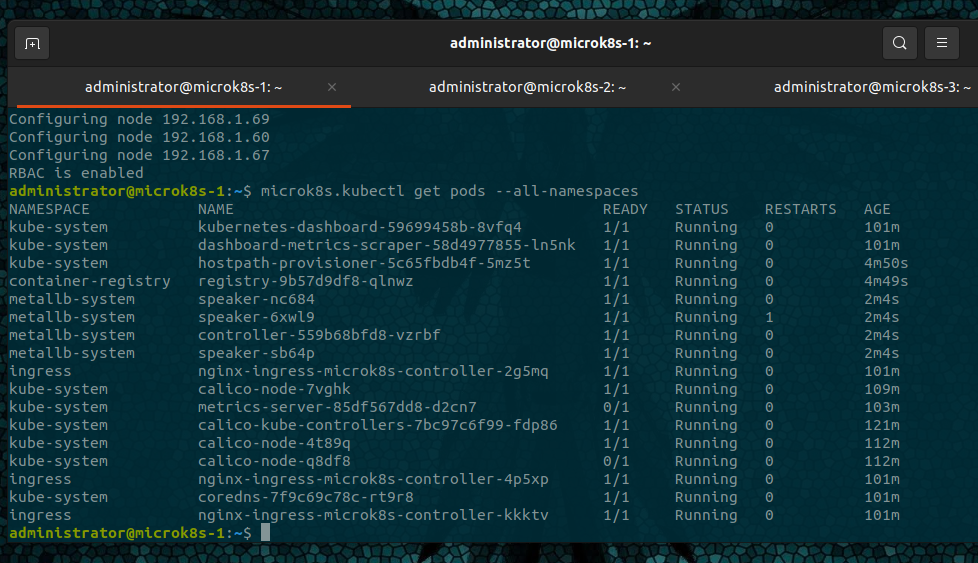Click the RESTARTS column header
This screenshot has height=563, width=978.
(x=801, y=209)
